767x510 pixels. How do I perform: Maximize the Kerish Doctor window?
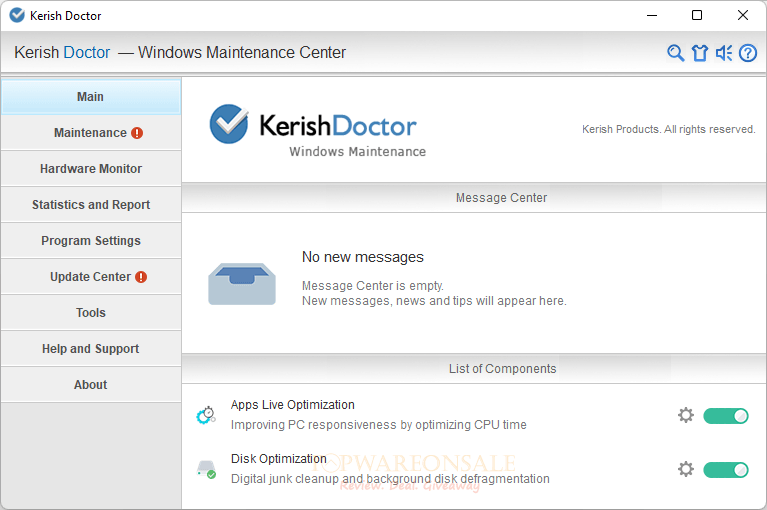(697, 16)
